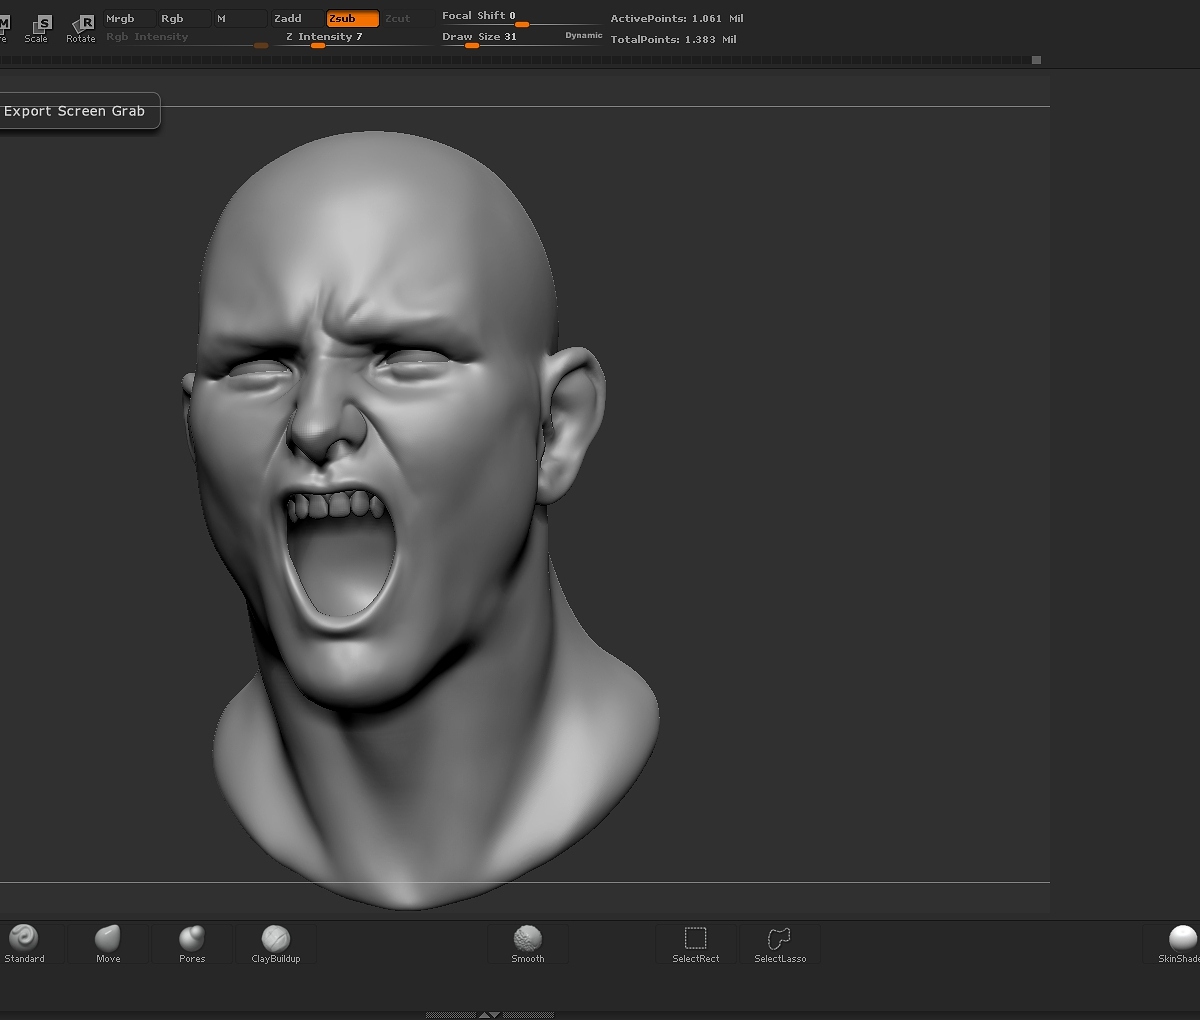Click the Rgb Intensity slider
Viewport: 1200px width, 1020px height.
[x=187, y=39]
